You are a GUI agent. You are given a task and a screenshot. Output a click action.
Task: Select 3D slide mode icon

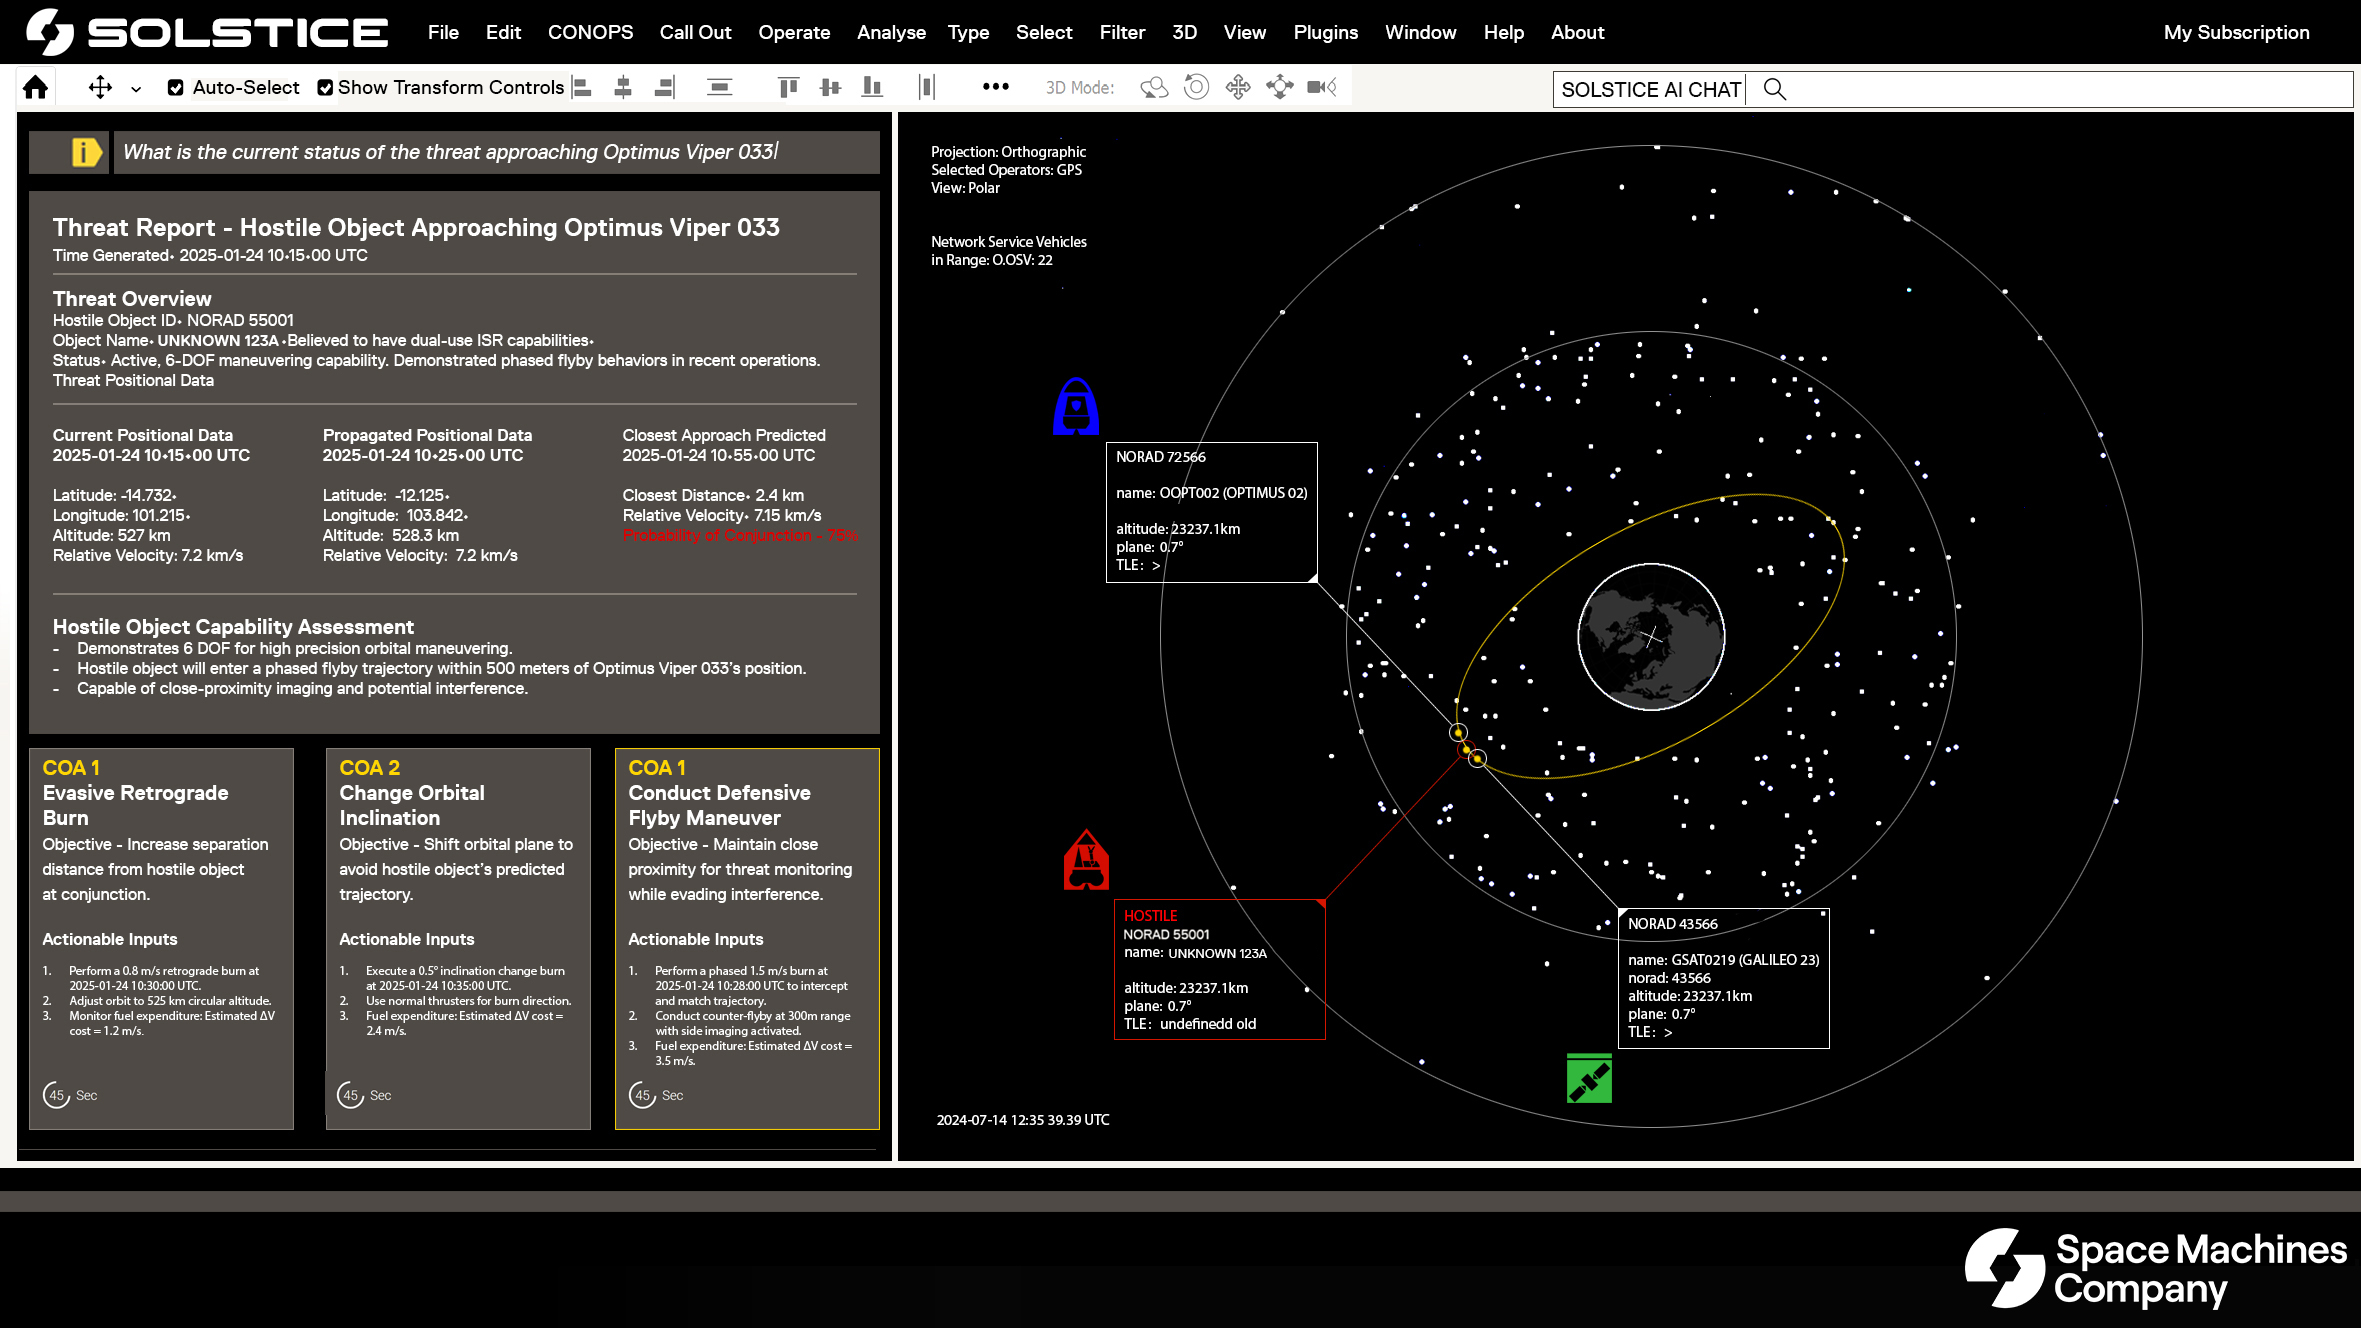click(x=1280, y=88)
